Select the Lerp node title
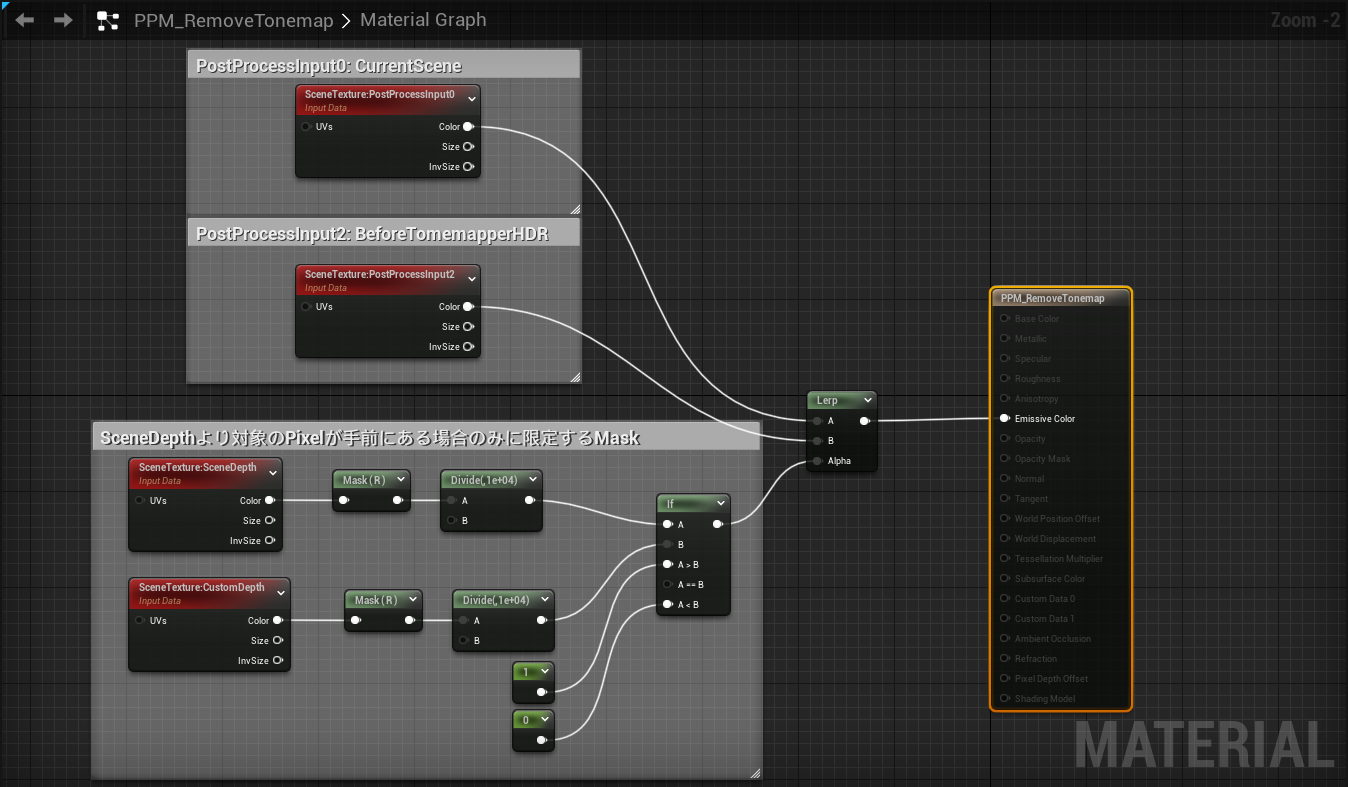1348x787 pixels. pyautogui.click(x=827, y=400)
